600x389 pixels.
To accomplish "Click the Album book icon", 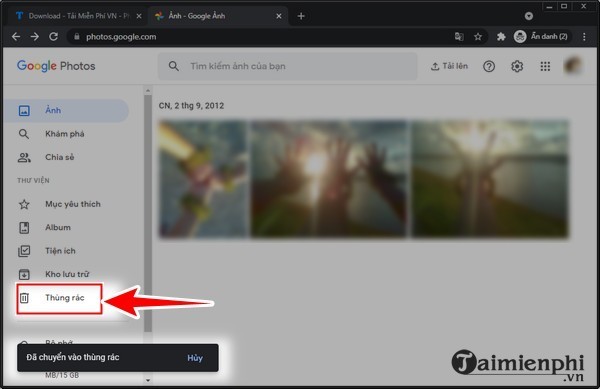I will point(24,228).
